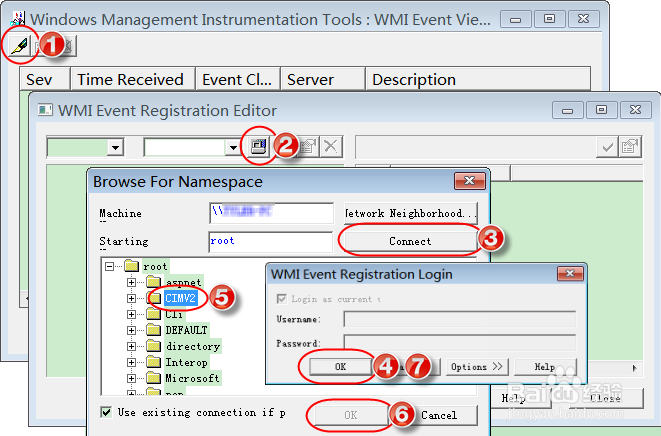Toggle Login as current user checkbox

pyautogui.click(x=281, y=299)
